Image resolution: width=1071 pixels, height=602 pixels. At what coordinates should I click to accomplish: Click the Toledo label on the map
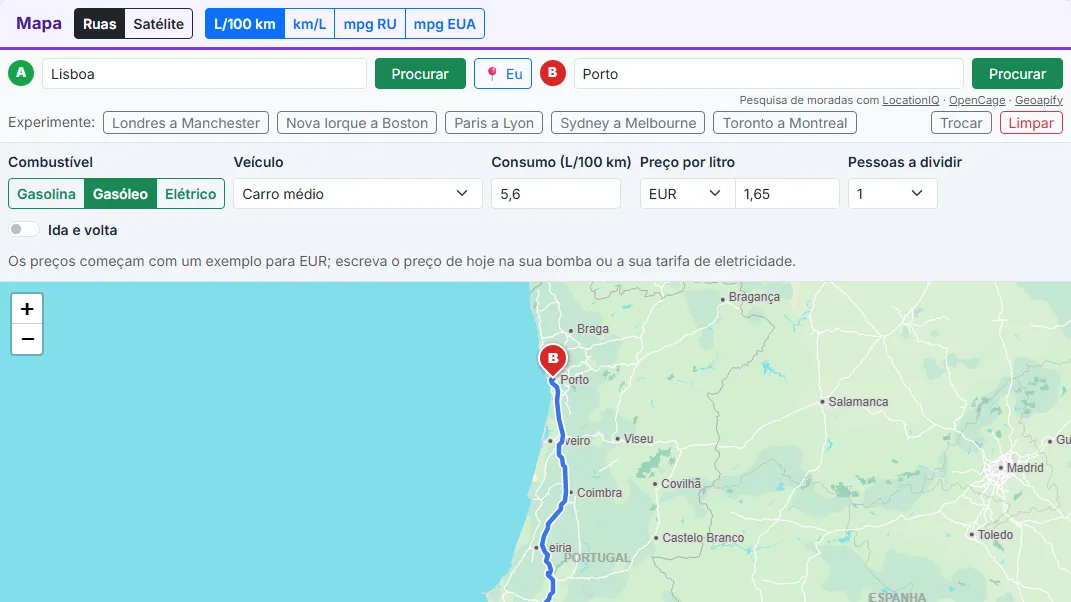click(994, 534)
